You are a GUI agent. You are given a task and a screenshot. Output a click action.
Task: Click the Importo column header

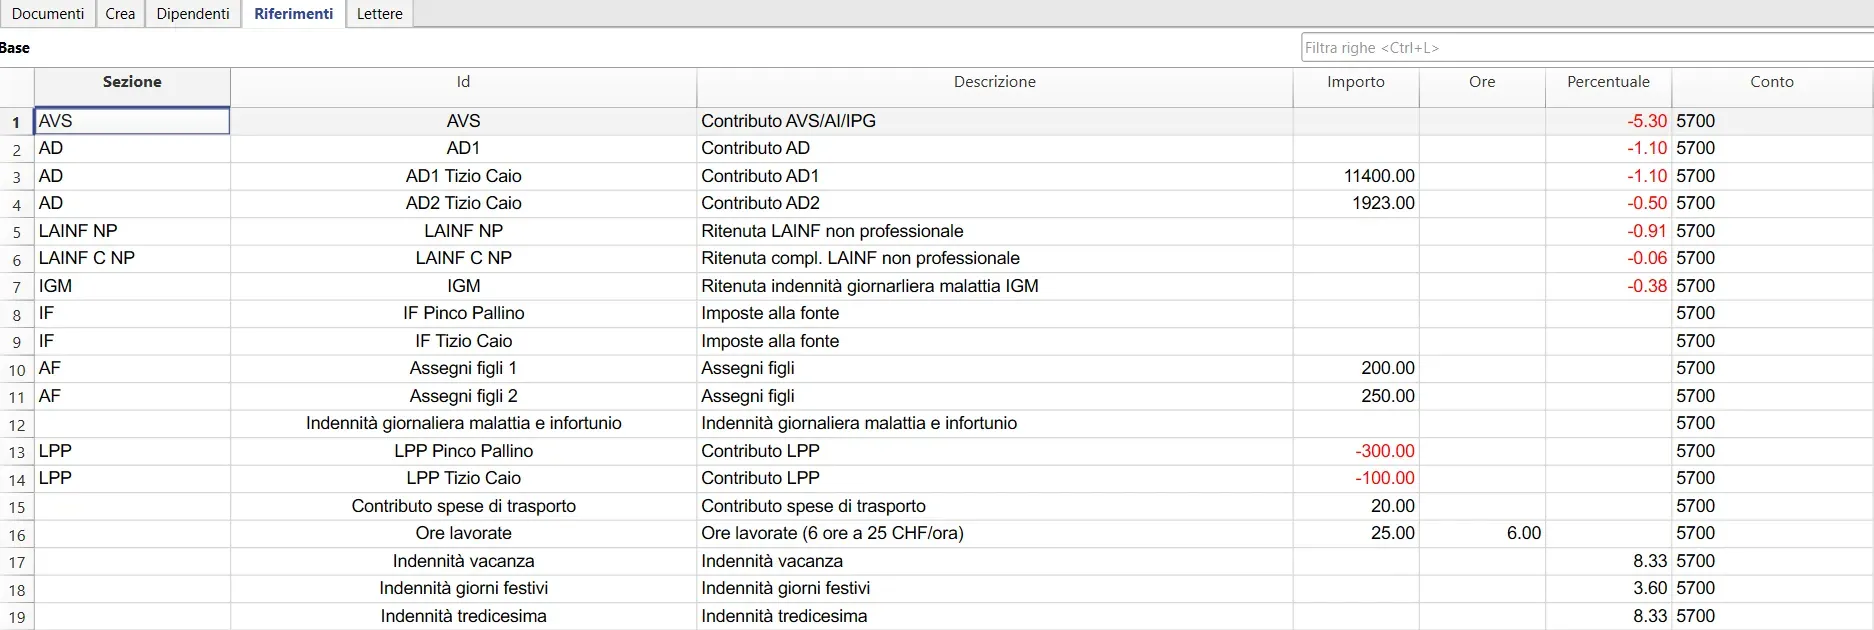click(1355, 83)
